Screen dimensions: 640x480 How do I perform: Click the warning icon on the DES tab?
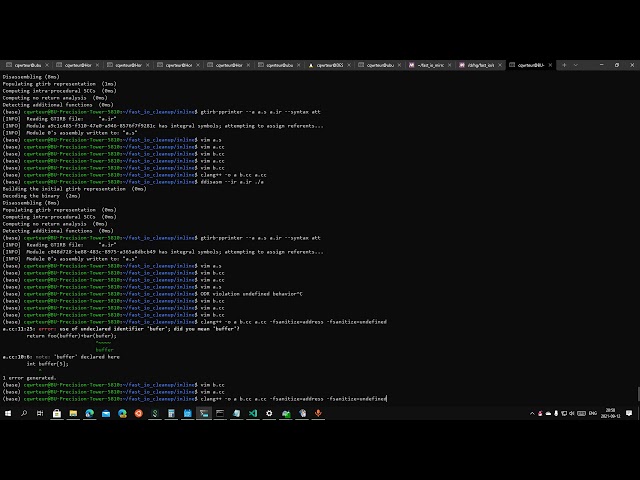click(311, 65)
